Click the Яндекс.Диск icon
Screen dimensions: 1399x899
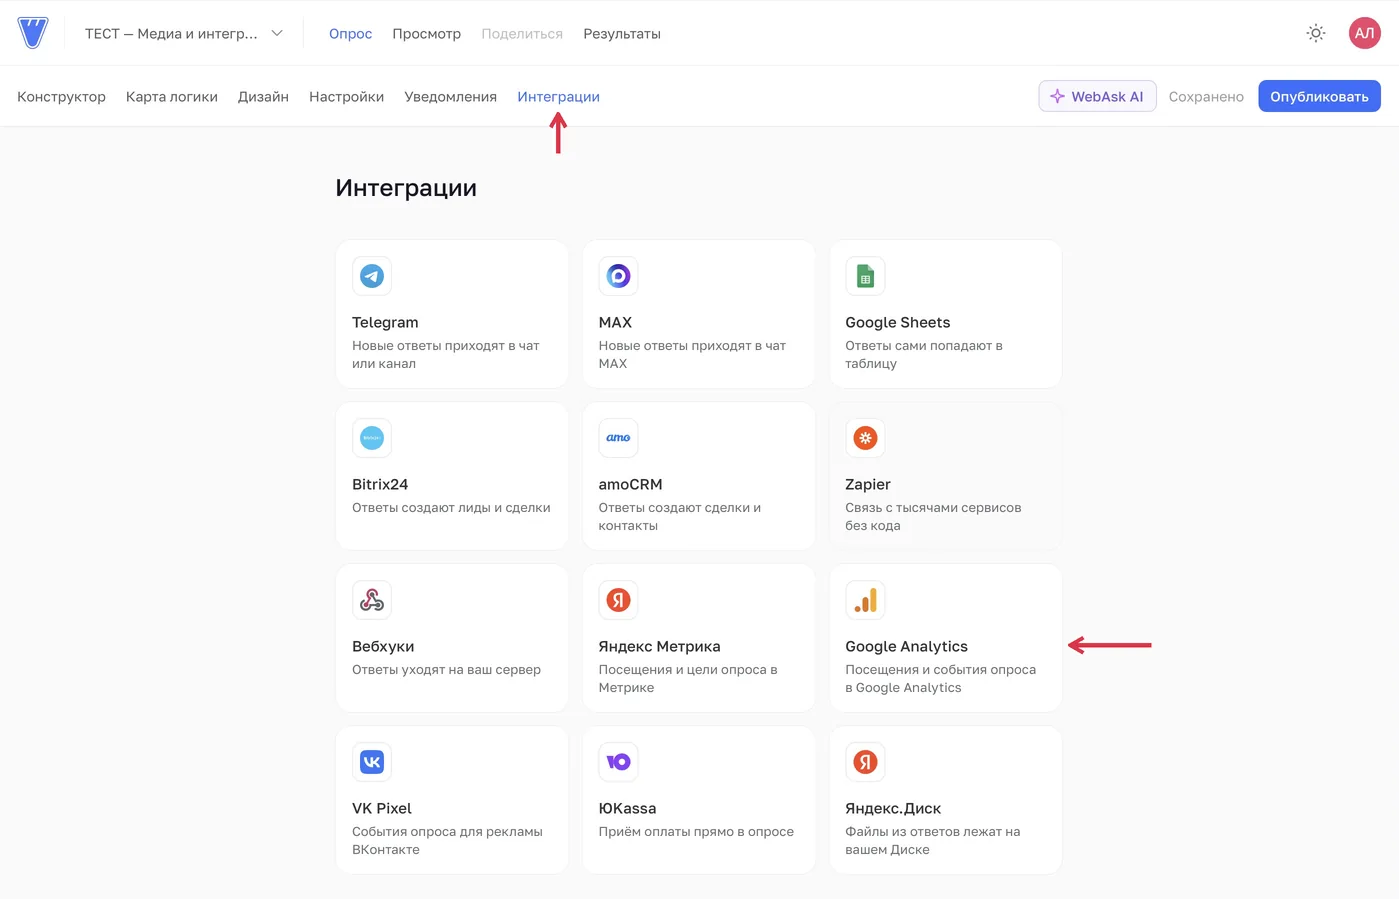point(865,762)
